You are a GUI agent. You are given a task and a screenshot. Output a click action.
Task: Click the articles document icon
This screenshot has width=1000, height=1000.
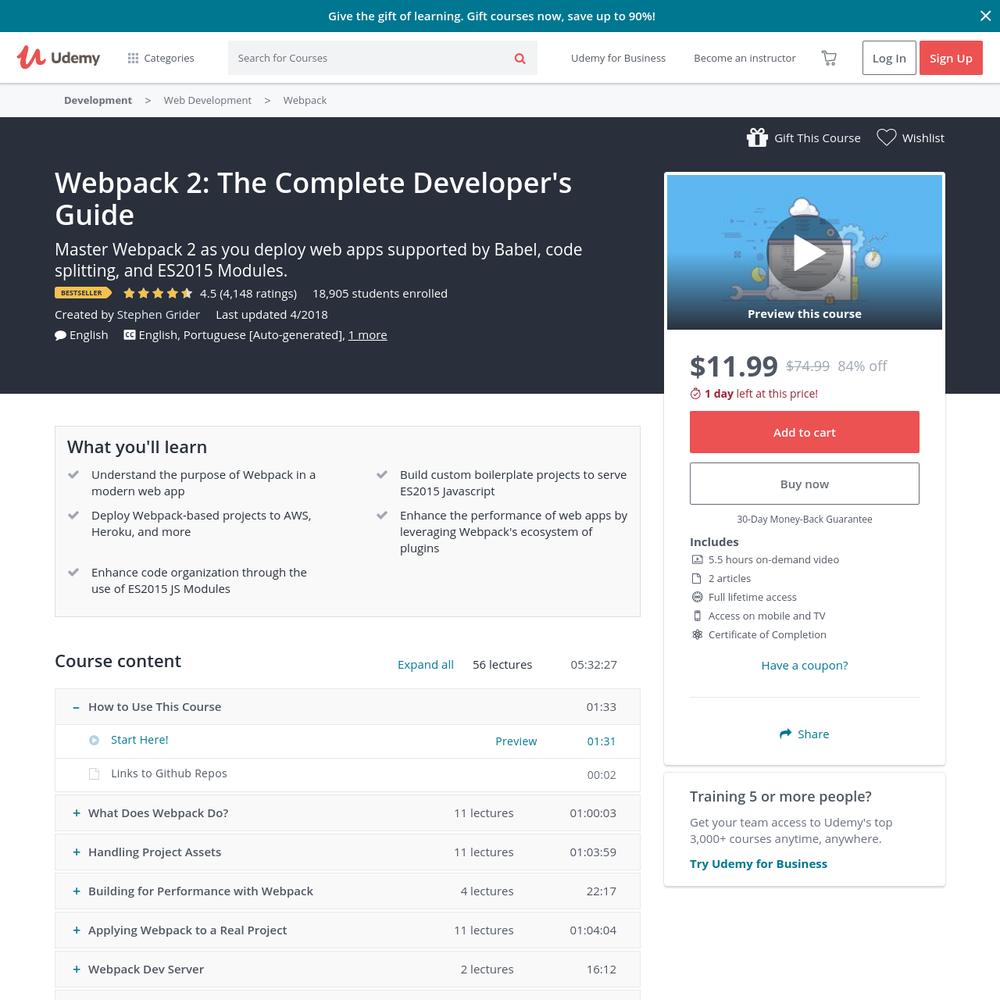click(696, 578)
